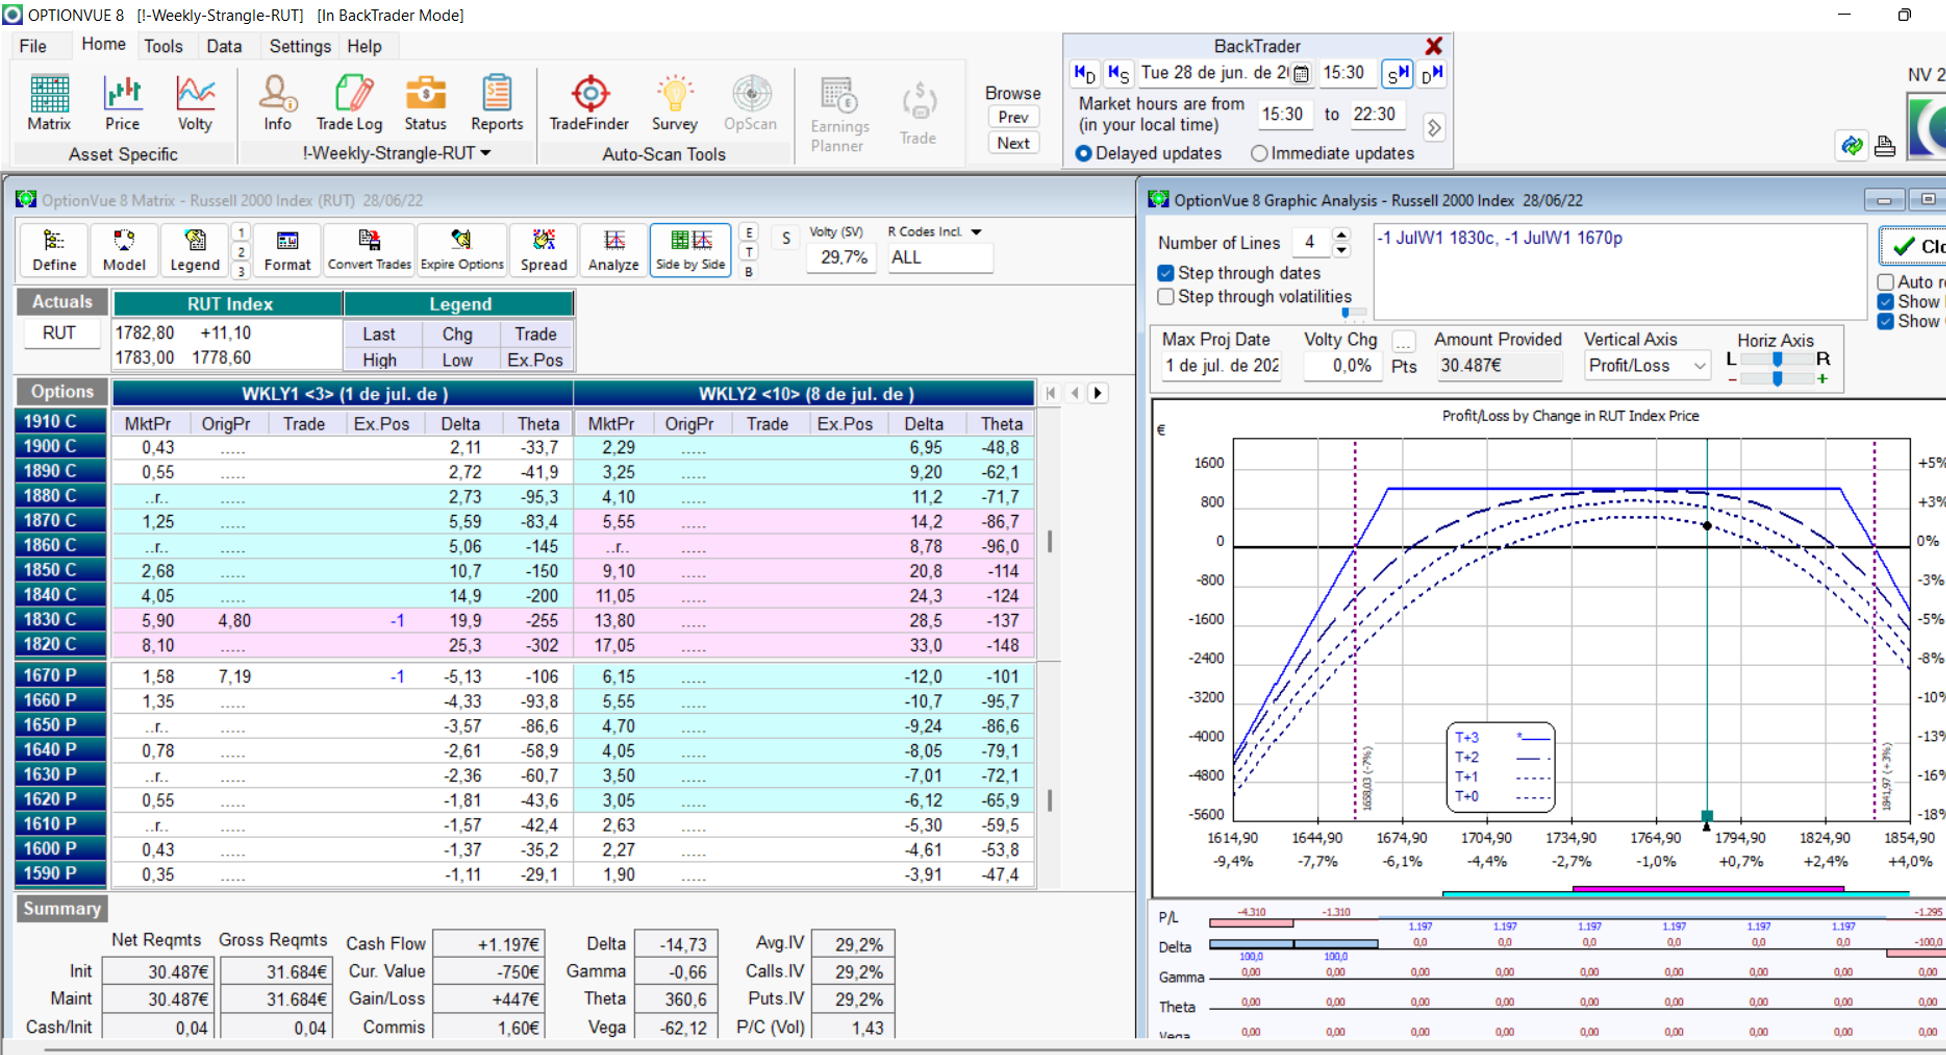This screenshot has height=1055, width=1946.
Task: Expand BackTrader panel with chevron arrow
Action: [1434, 128]
